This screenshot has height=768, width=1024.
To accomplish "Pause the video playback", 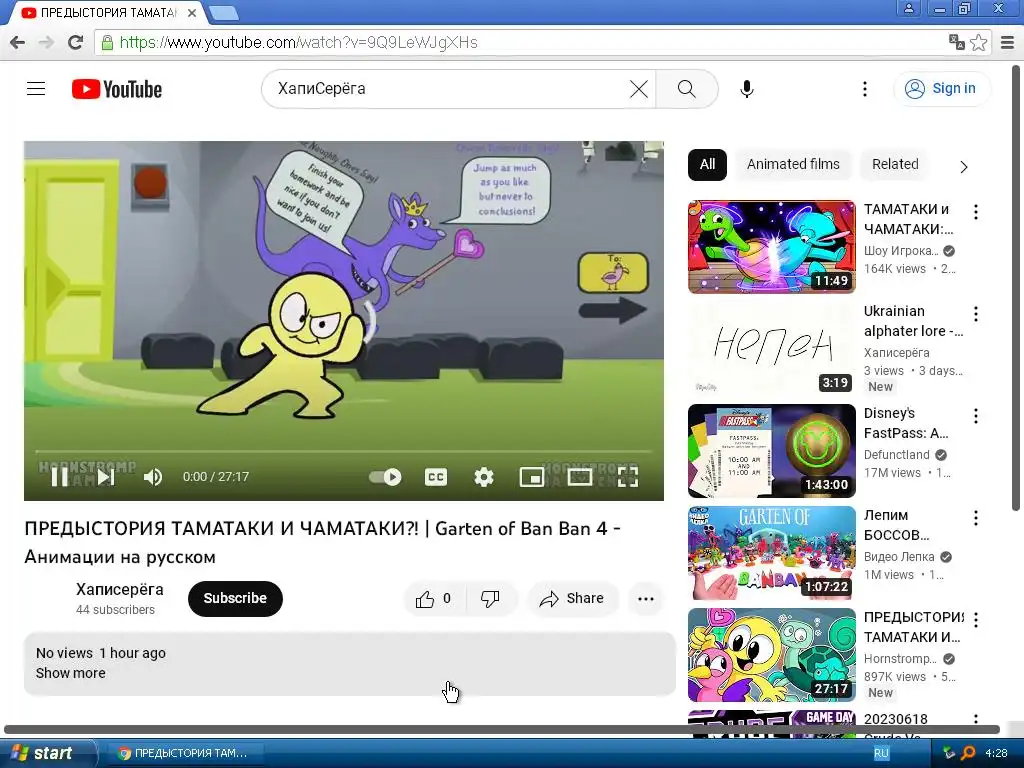I will click(x=59, y=477).
